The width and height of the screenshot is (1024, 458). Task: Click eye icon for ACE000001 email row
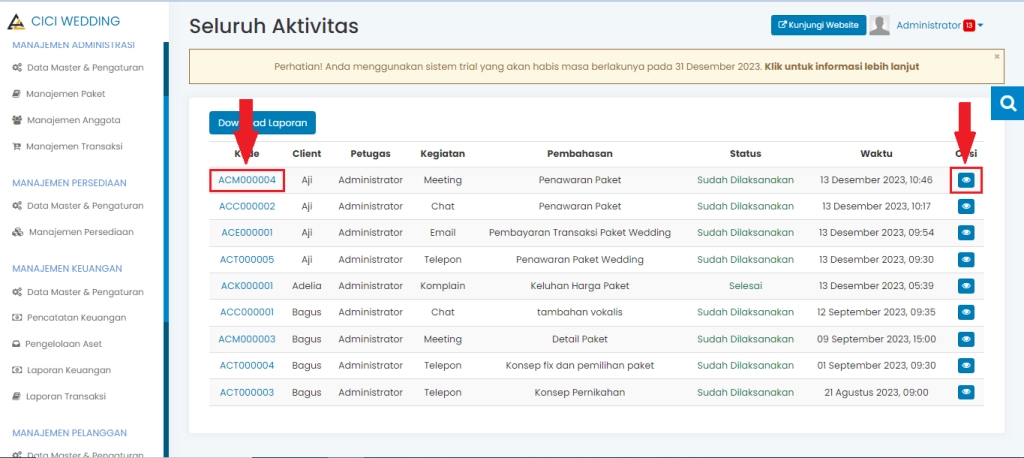click(x=966, y=233)
